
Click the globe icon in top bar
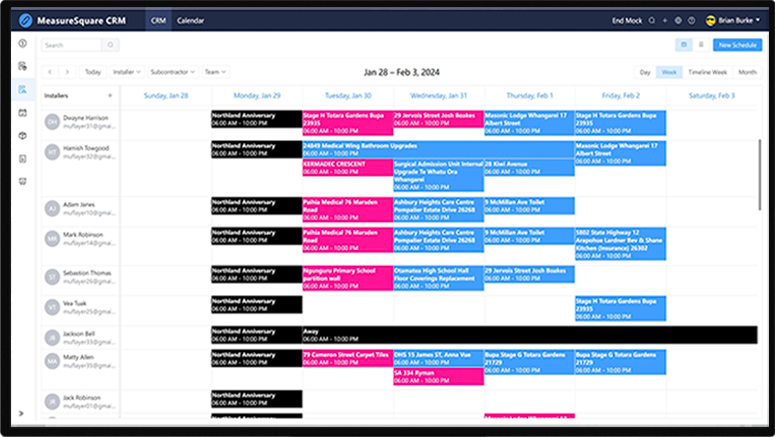click(x=678, y=20)
